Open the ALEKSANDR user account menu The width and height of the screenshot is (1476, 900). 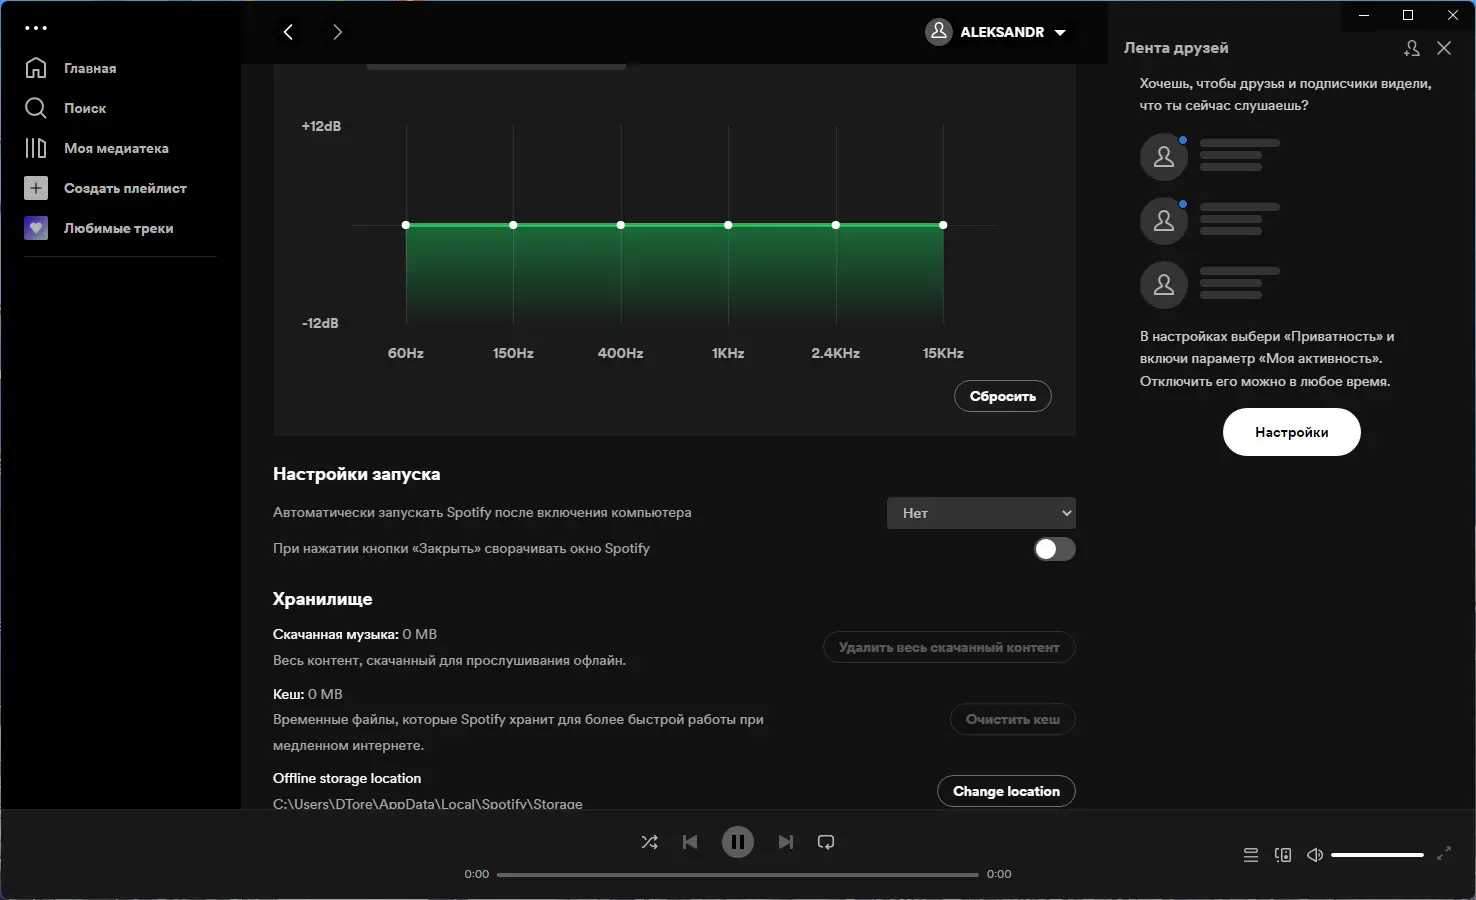[x=998, y=32]
